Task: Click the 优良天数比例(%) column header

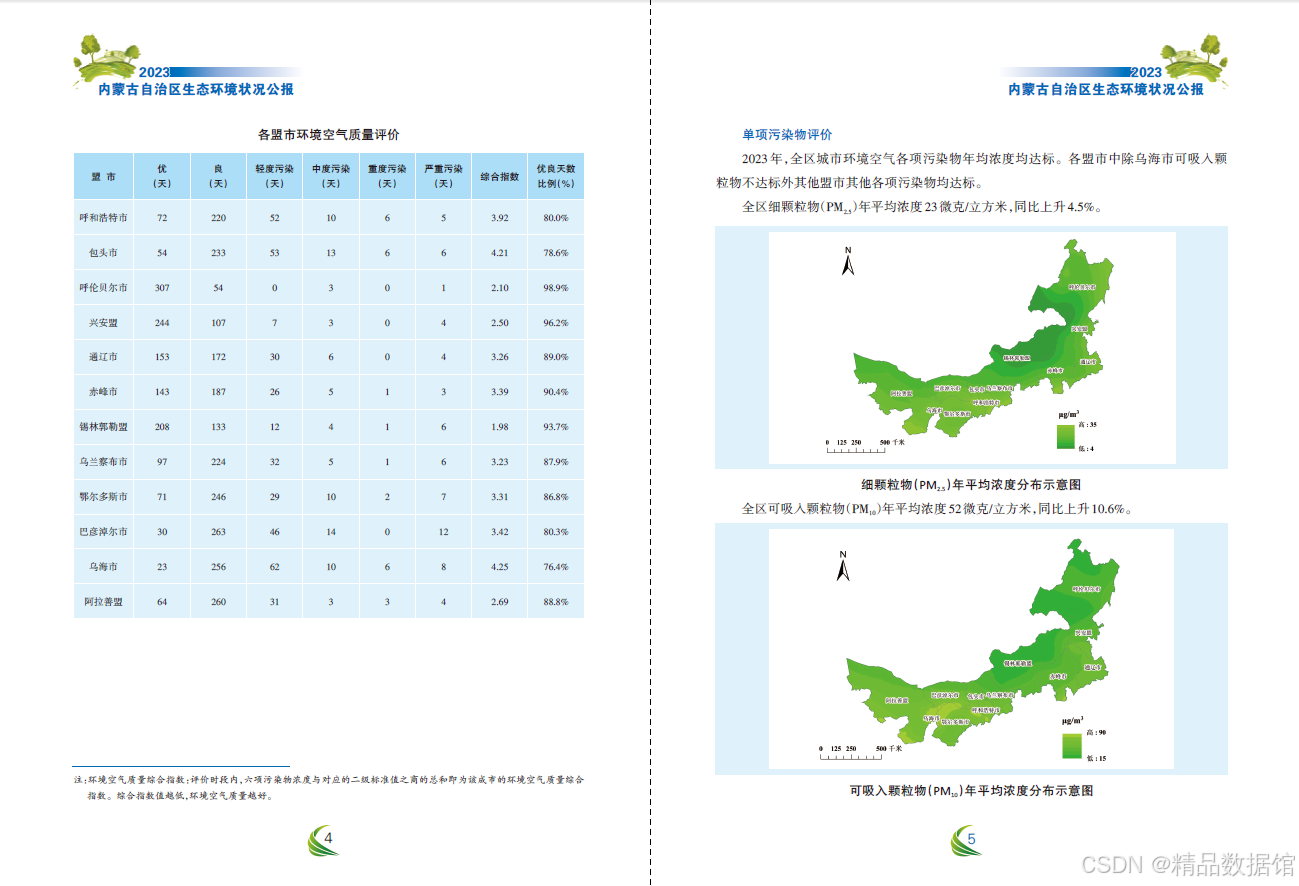Action: click(556, 176)
